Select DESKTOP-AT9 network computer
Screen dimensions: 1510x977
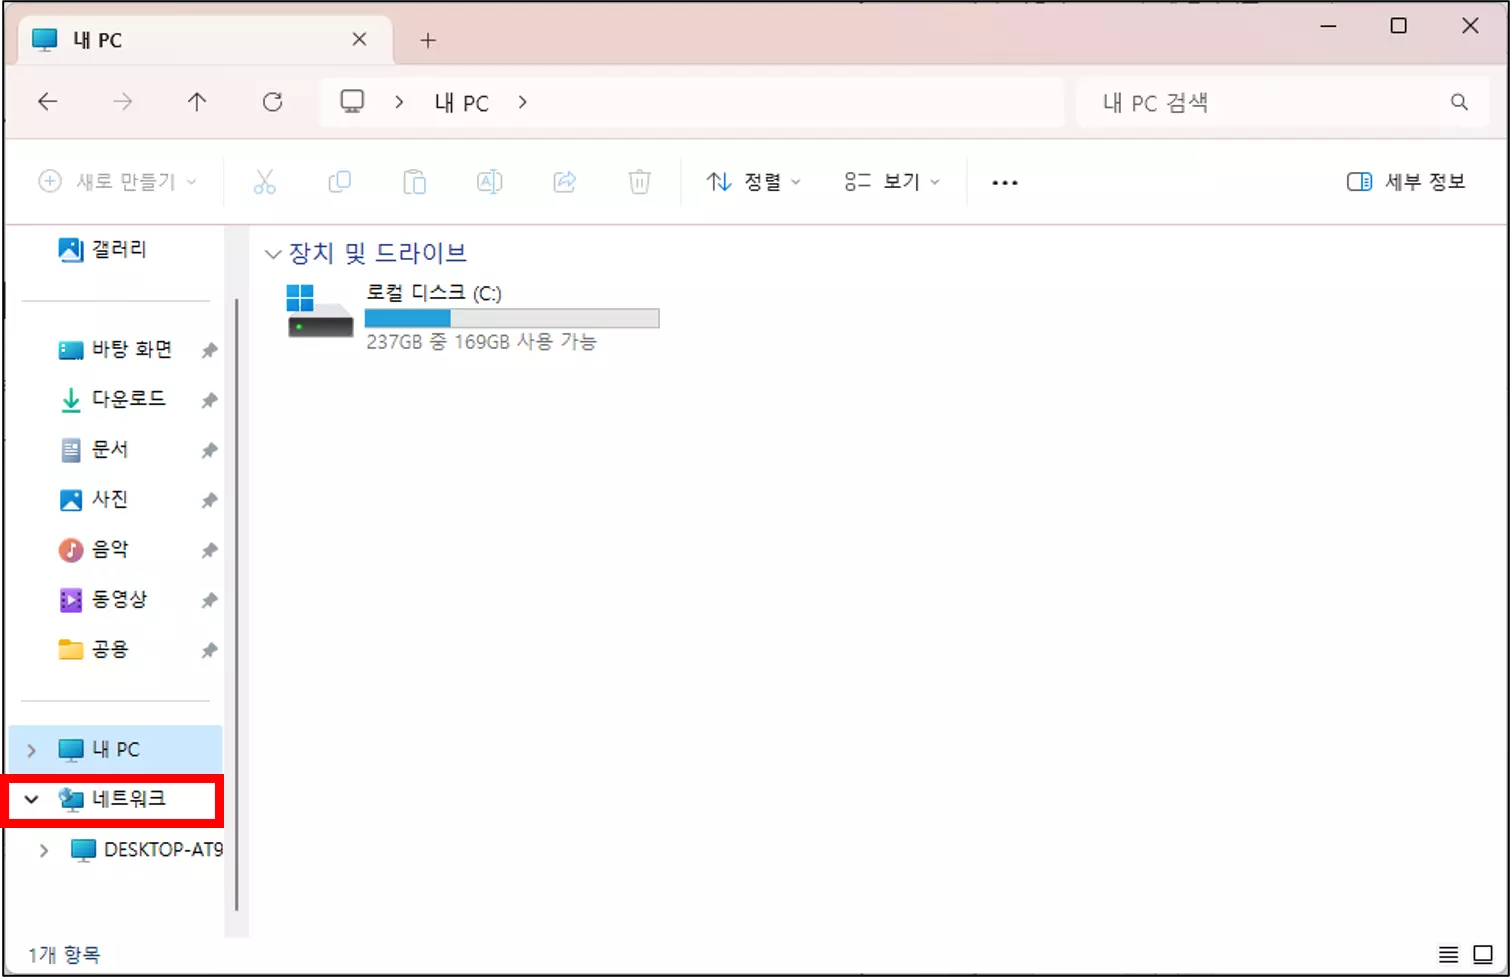147,849
